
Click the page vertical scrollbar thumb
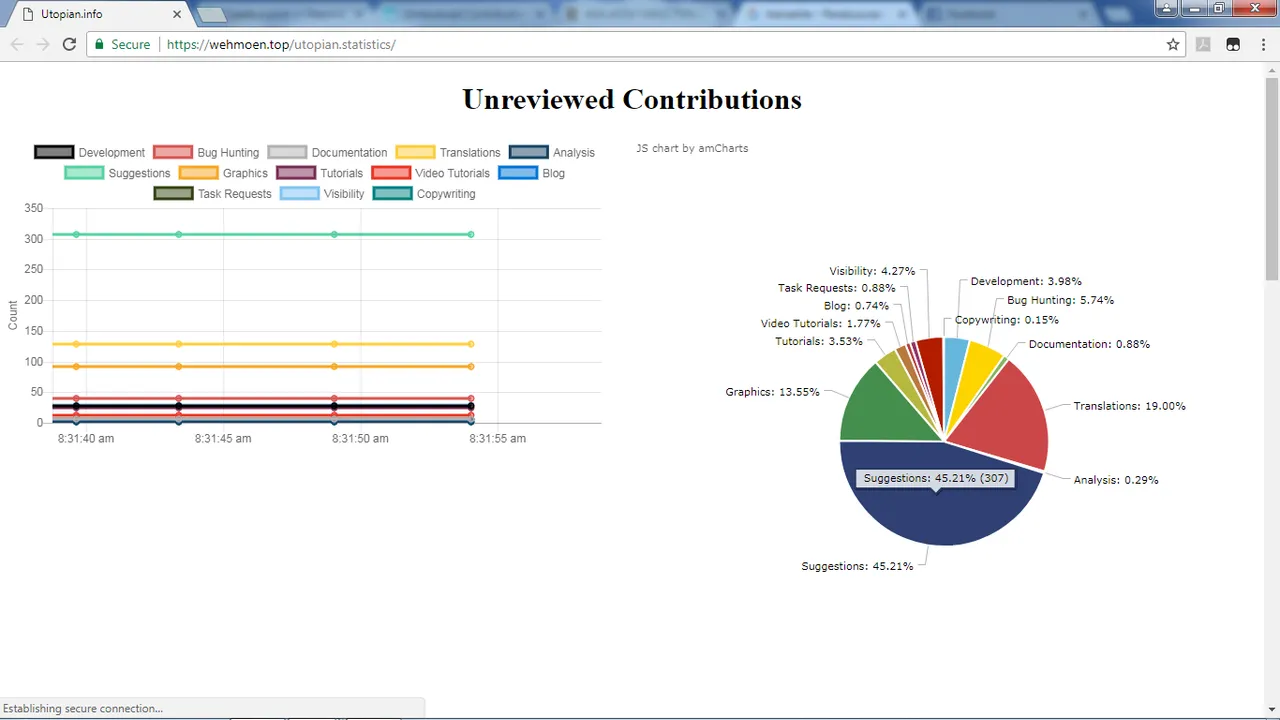1271,180
